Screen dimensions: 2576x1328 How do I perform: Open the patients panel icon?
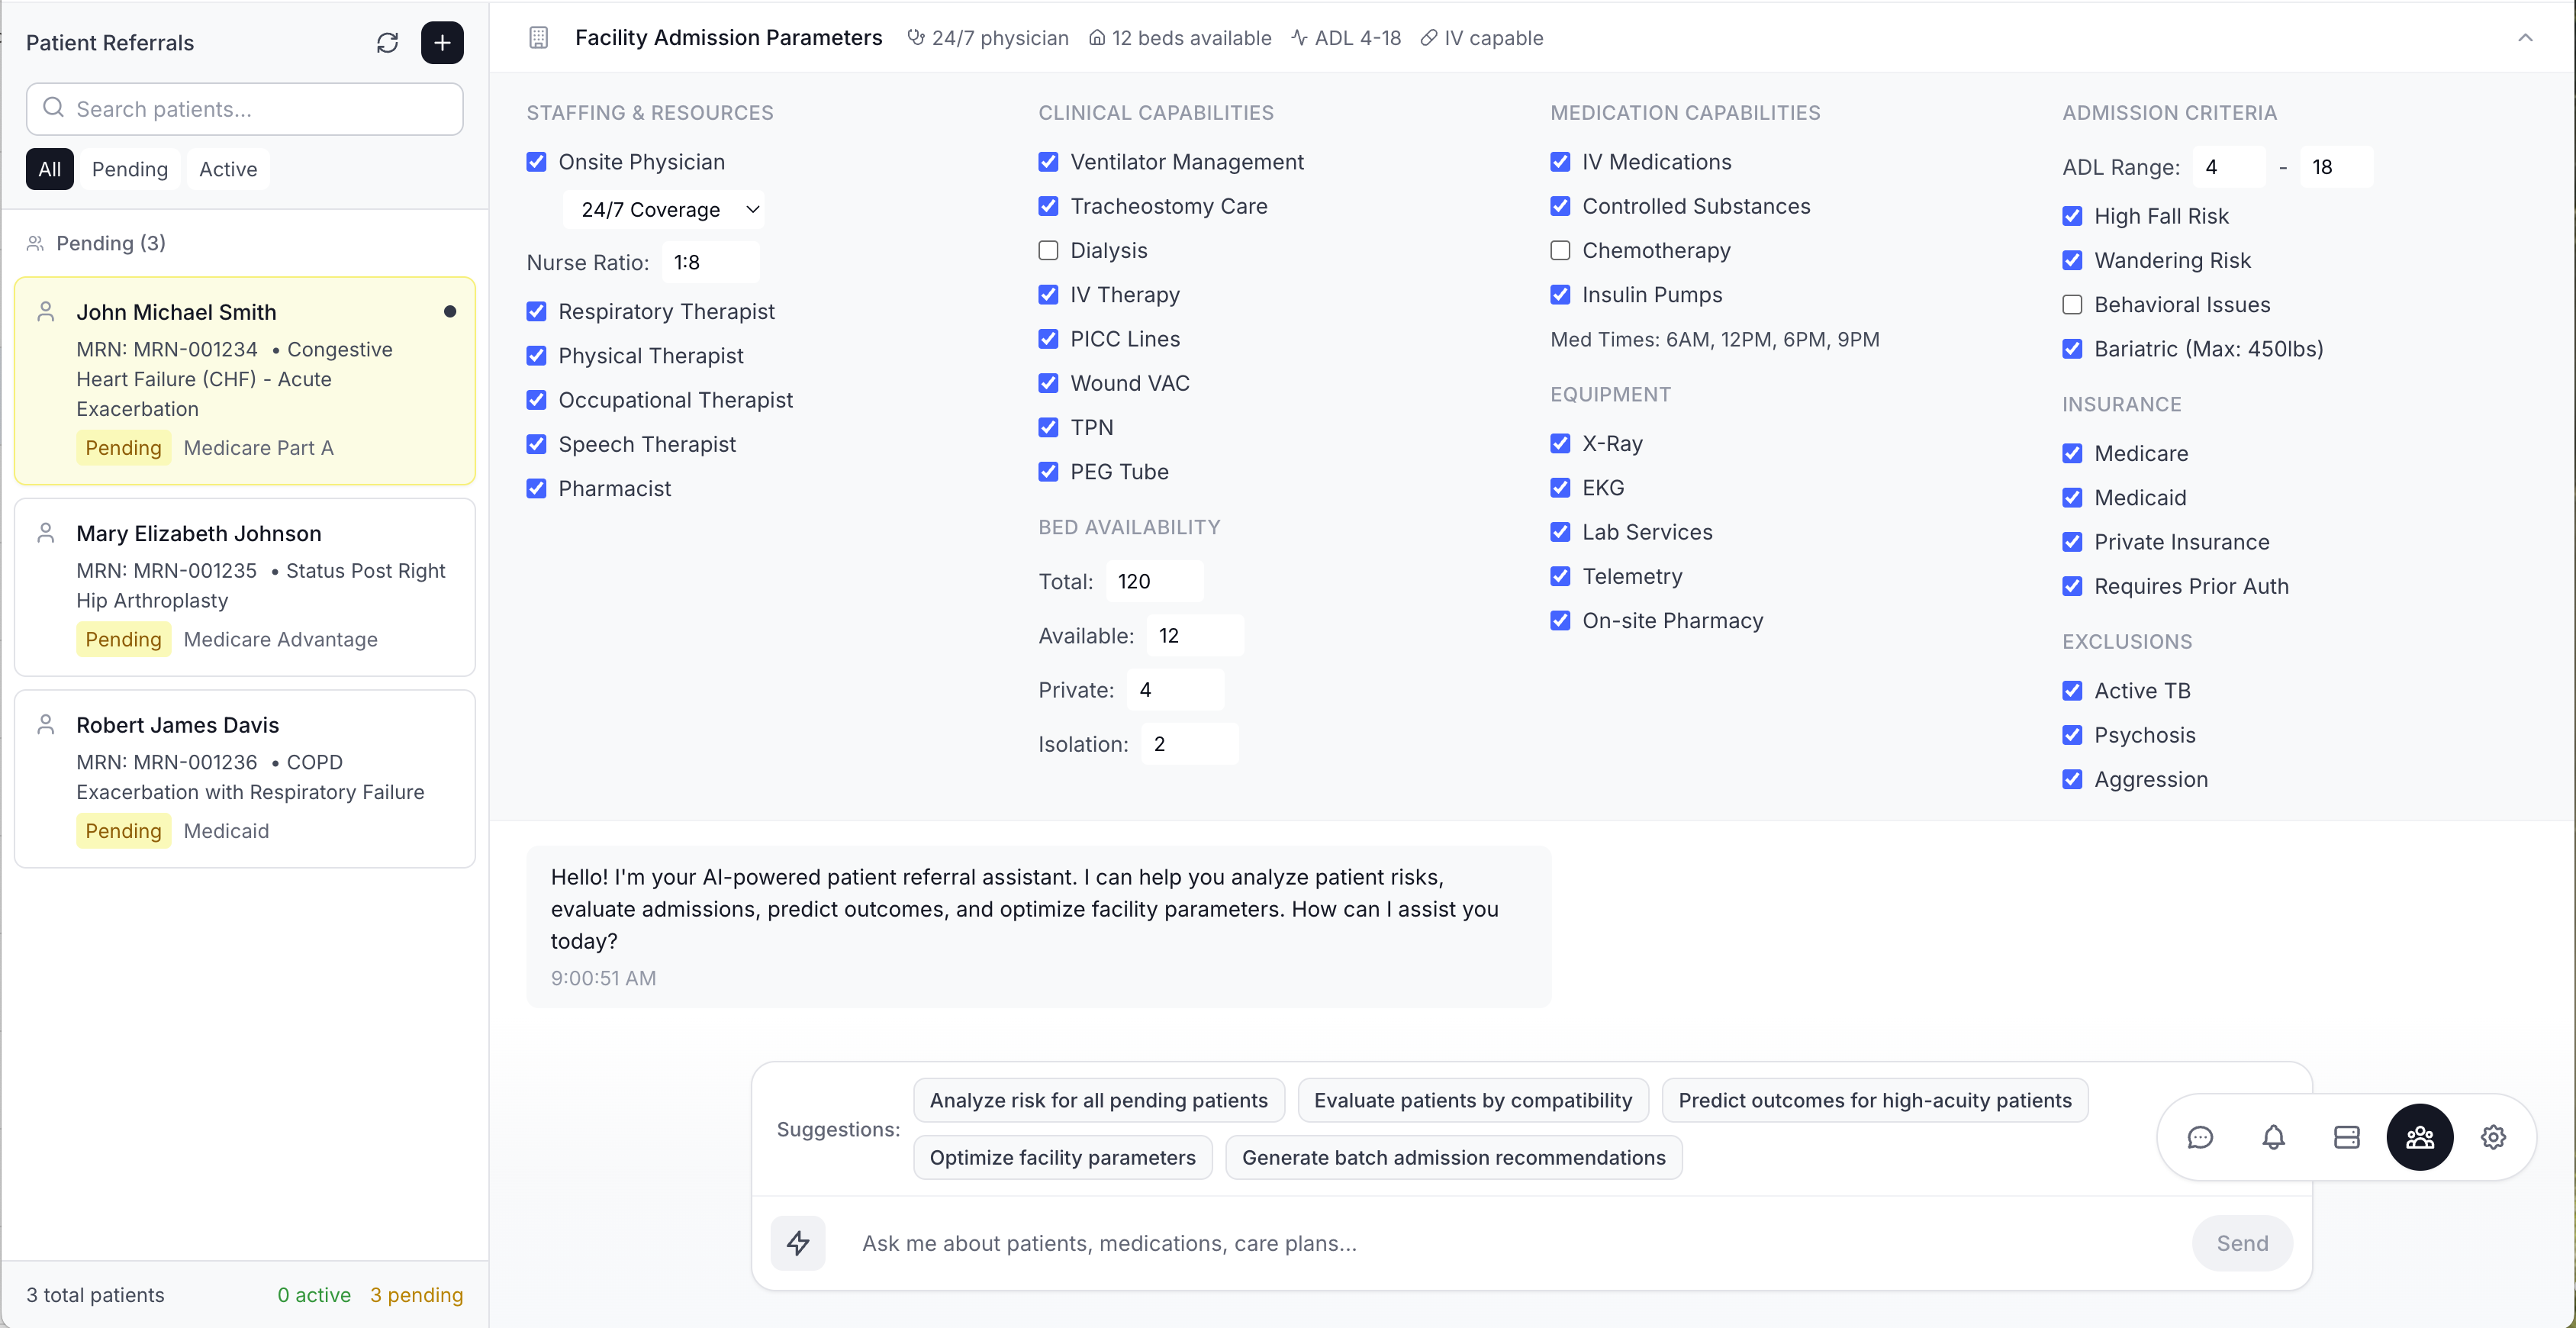2420,1137
